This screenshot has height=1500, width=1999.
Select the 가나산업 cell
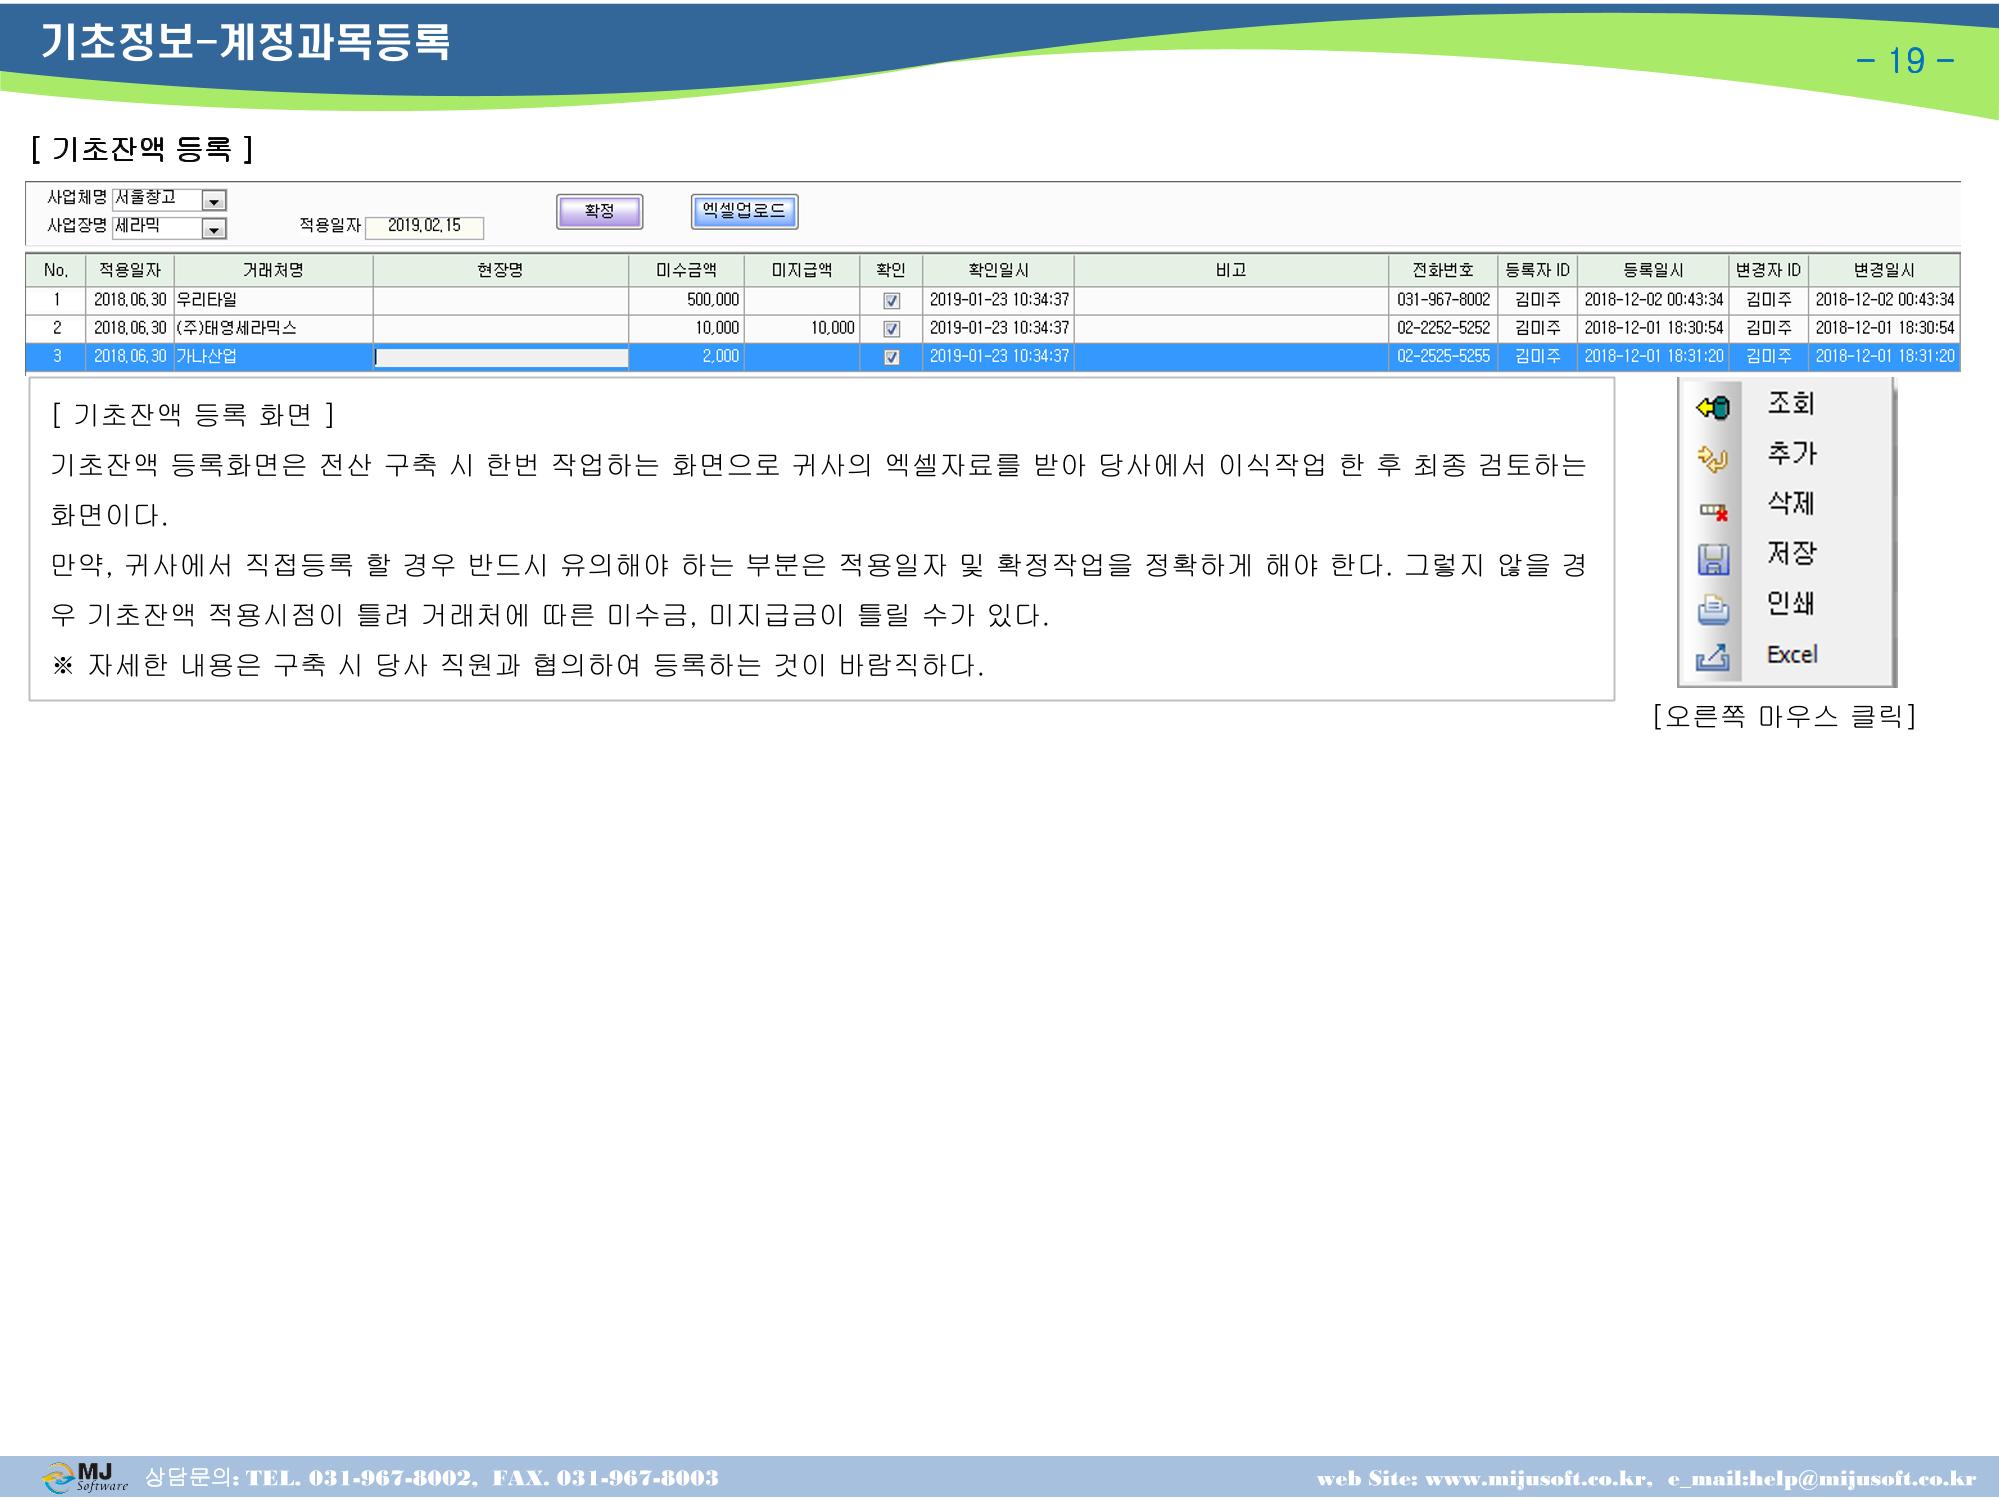tap(273, 357)
